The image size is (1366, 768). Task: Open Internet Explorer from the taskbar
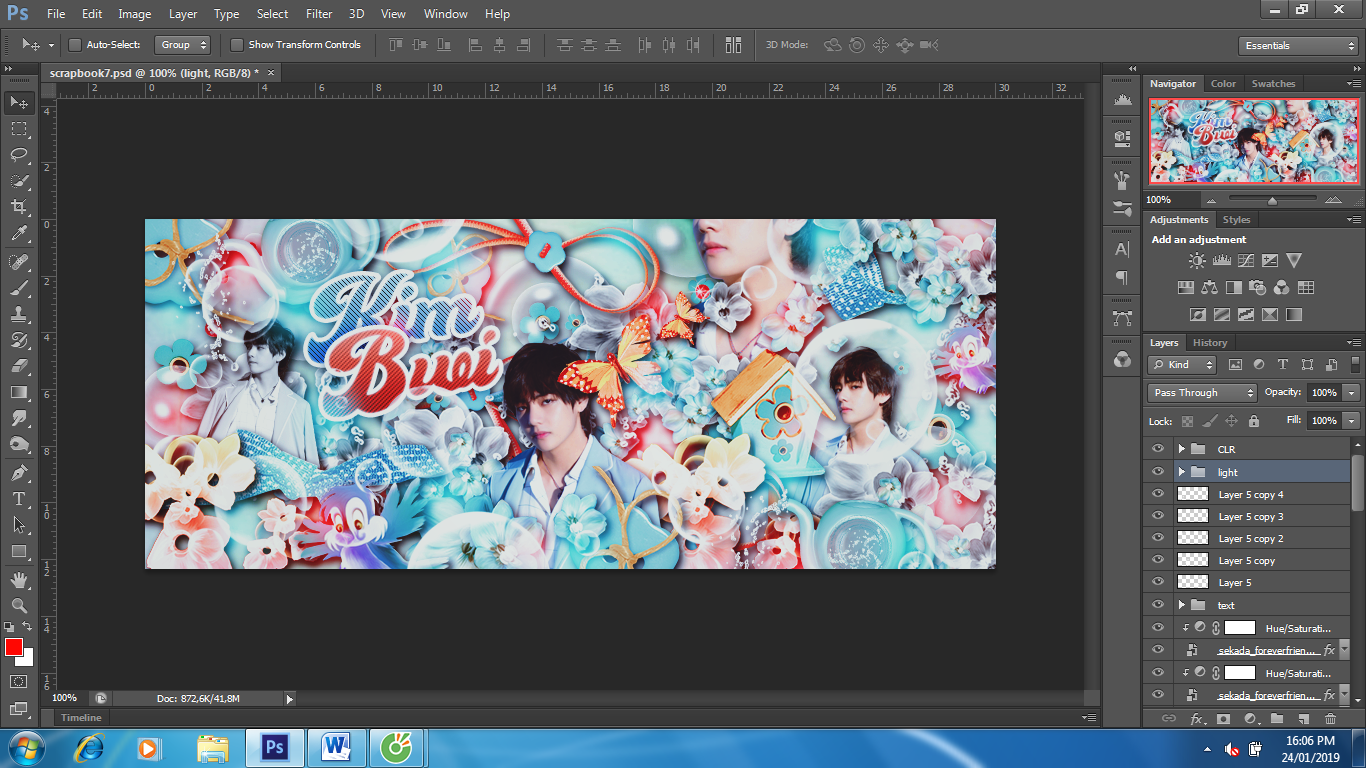[90, 747]
